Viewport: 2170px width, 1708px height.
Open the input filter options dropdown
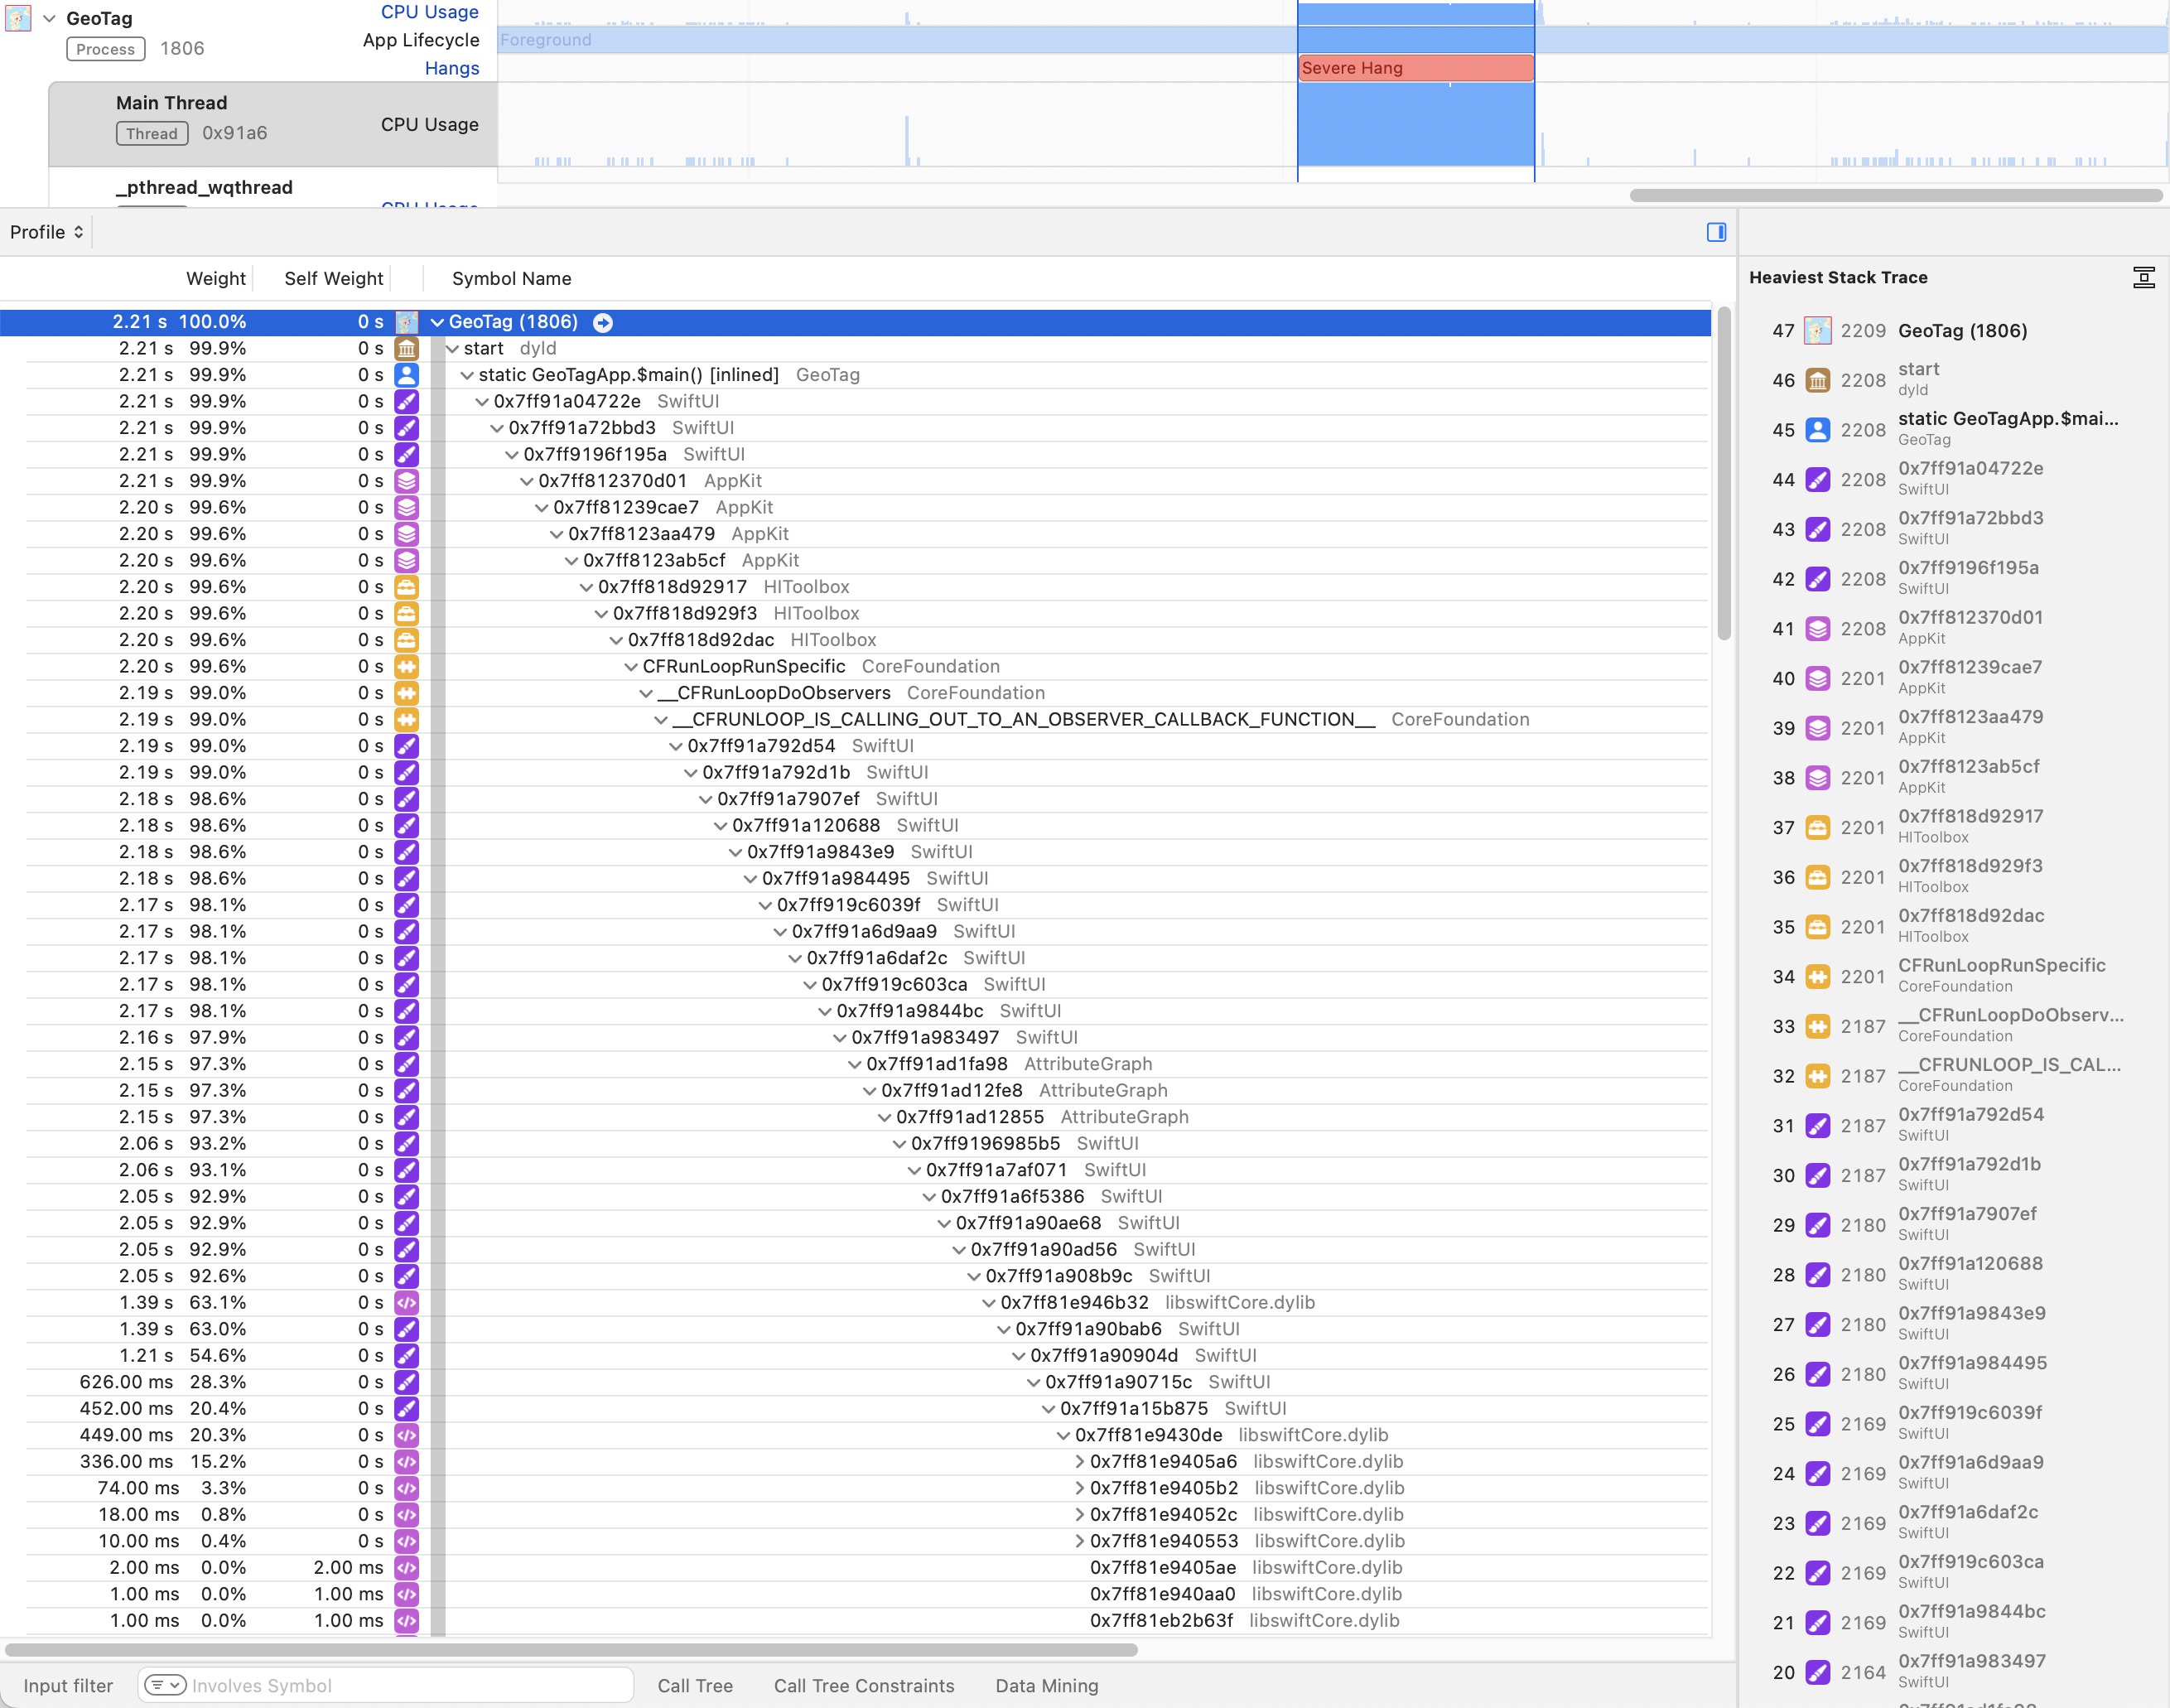(x=165, y=1685)
